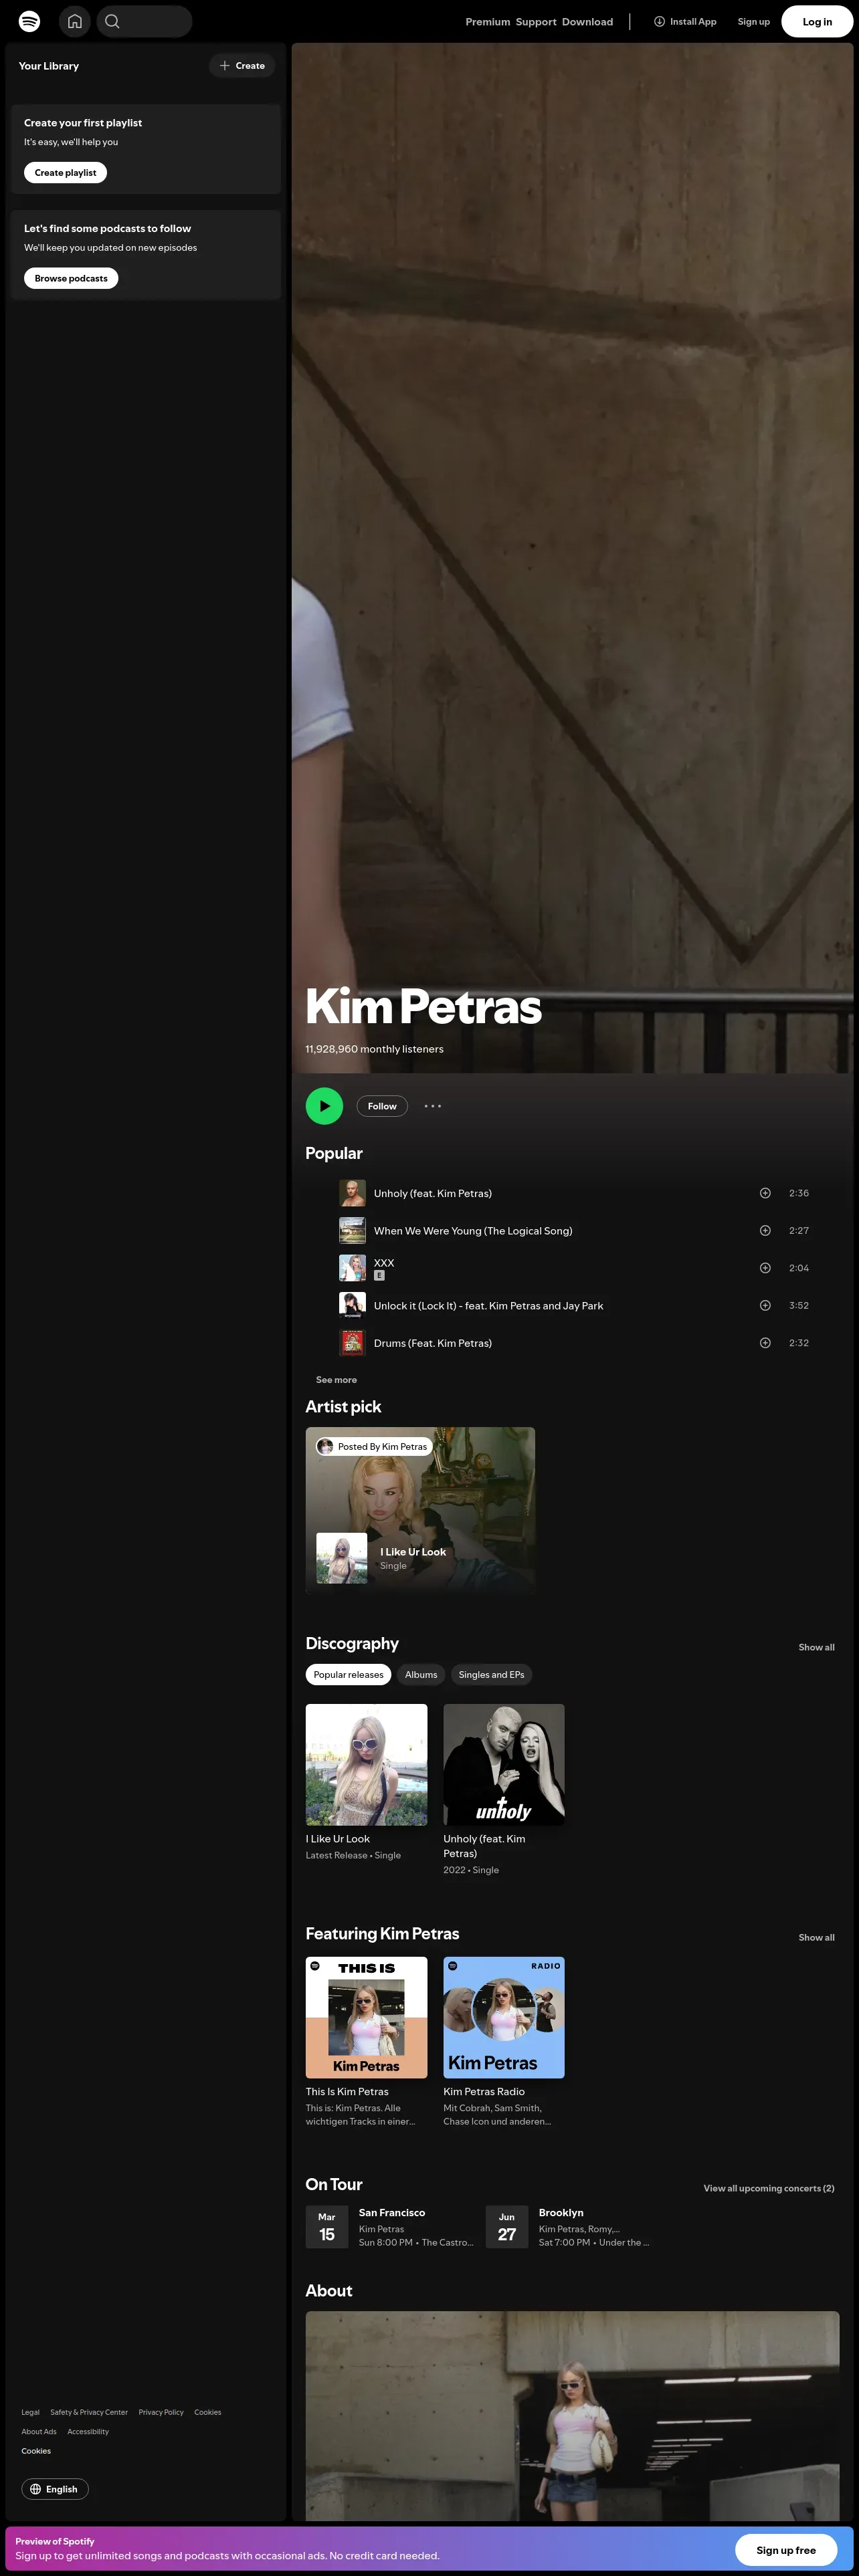Image resolution: width=859 pixels, height=2576 pixels.
Task: Click Kim Petras Radio title text
Action: tap(484, 2091)
